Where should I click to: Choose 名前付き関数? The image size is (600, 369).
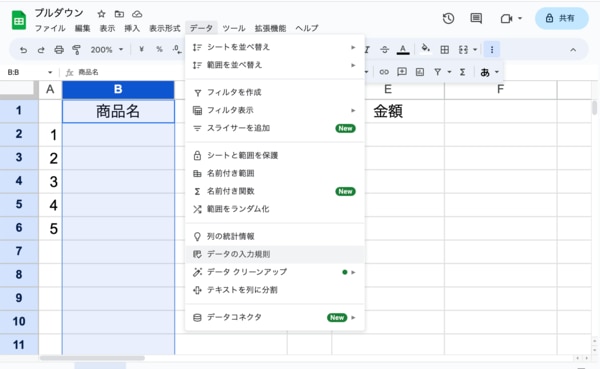(274, 191)
